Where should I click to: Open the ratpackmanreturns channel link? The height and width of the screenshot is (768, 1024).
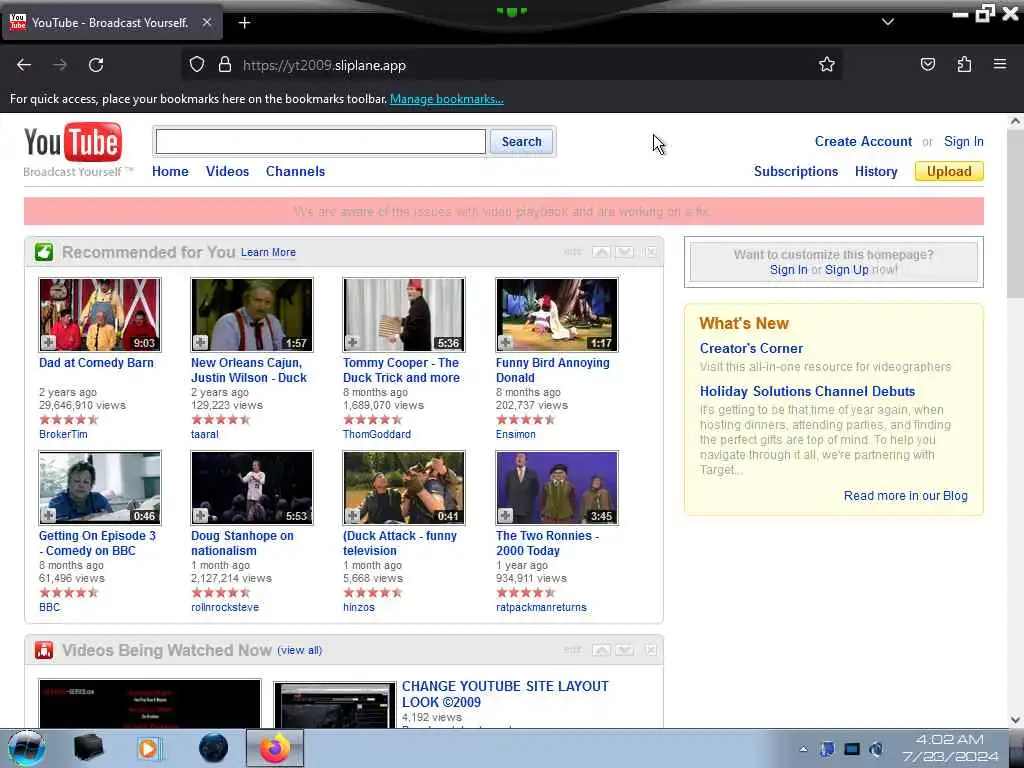coord(541,607)
